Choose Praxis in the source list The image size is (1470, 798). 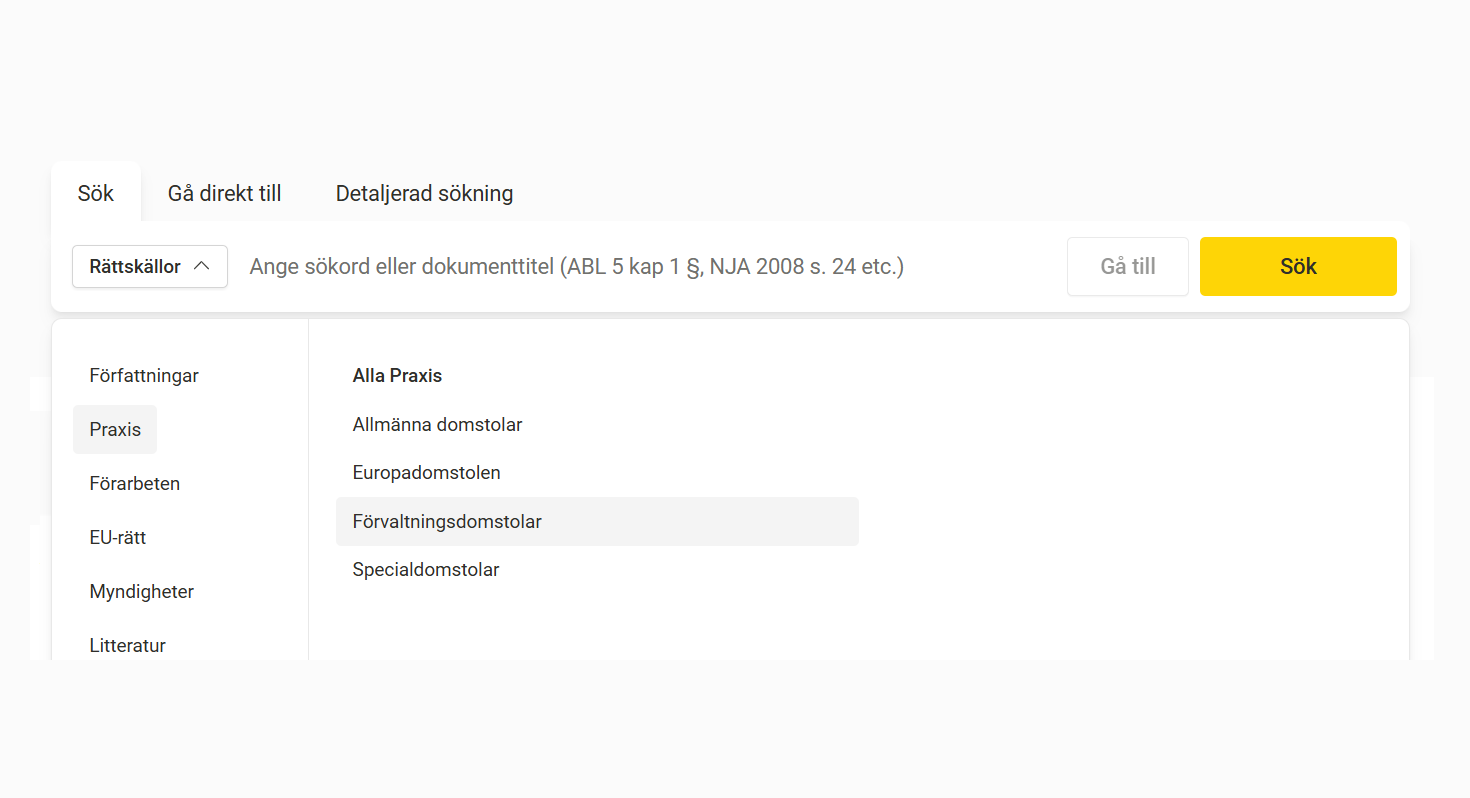click(x=115, y=430)
